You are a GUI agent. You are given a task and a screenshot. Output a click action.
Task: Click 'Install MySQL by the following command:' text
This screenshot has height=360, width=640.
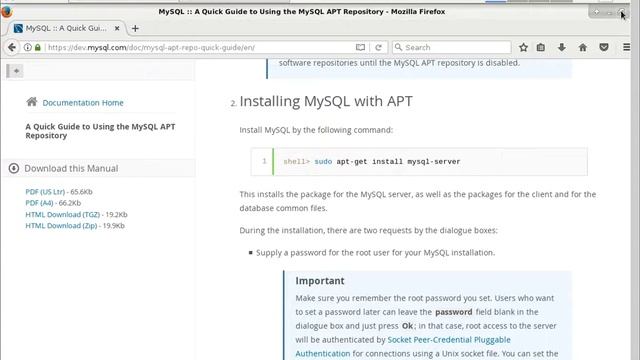click(316, 130)
